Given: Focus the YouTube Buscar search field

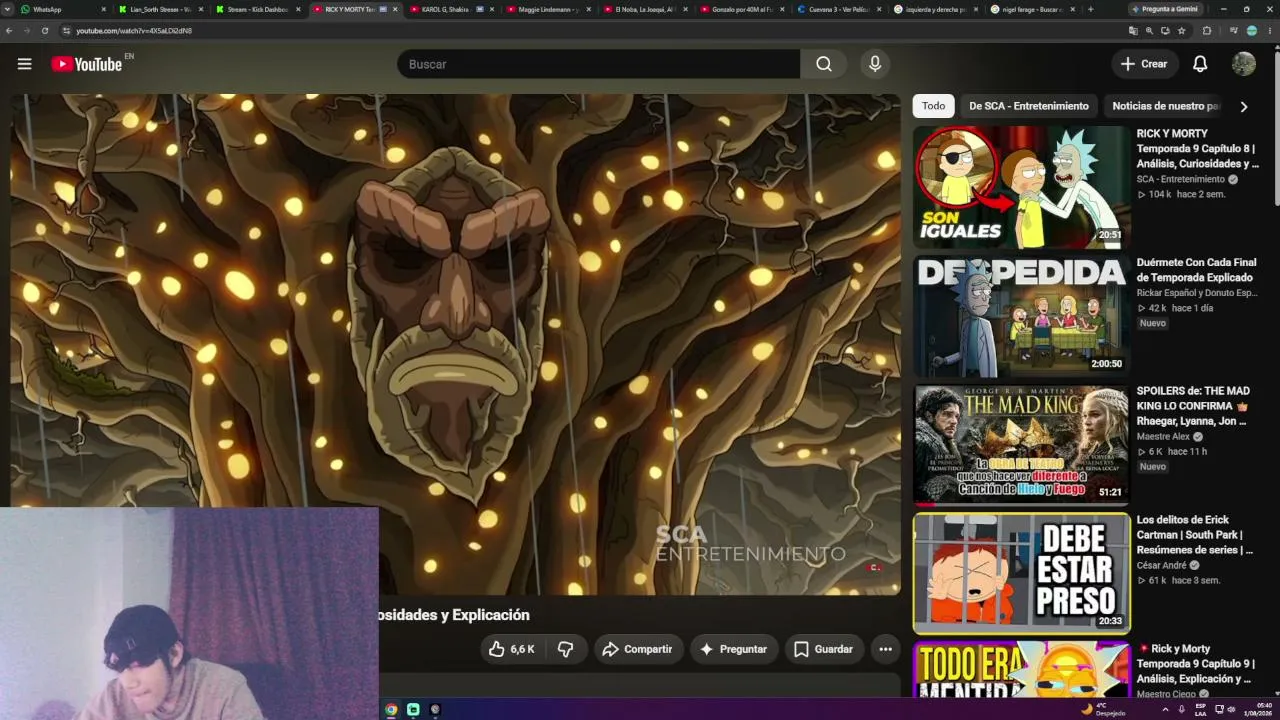Looking at the screenshot, I should click(x=598, y=64).
